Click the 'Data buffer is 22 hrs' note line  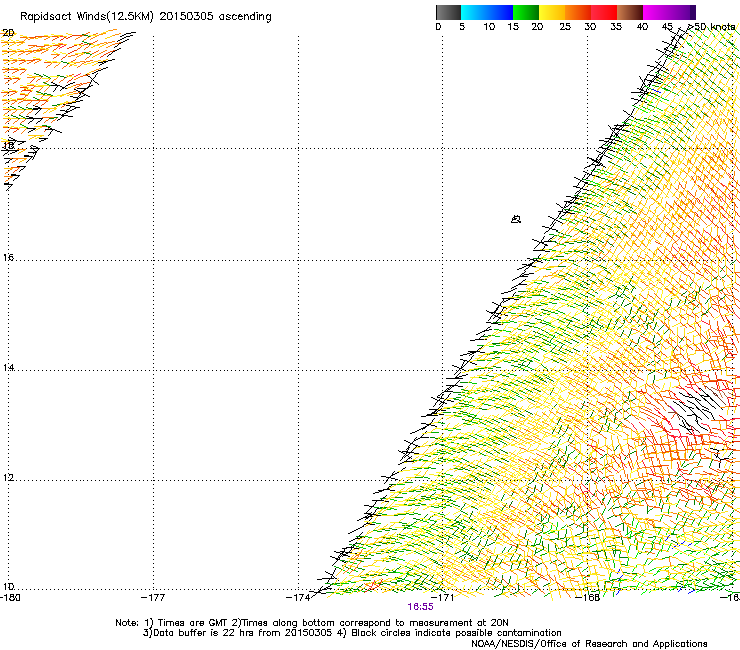pyautogui.click(x=352, y=633)
